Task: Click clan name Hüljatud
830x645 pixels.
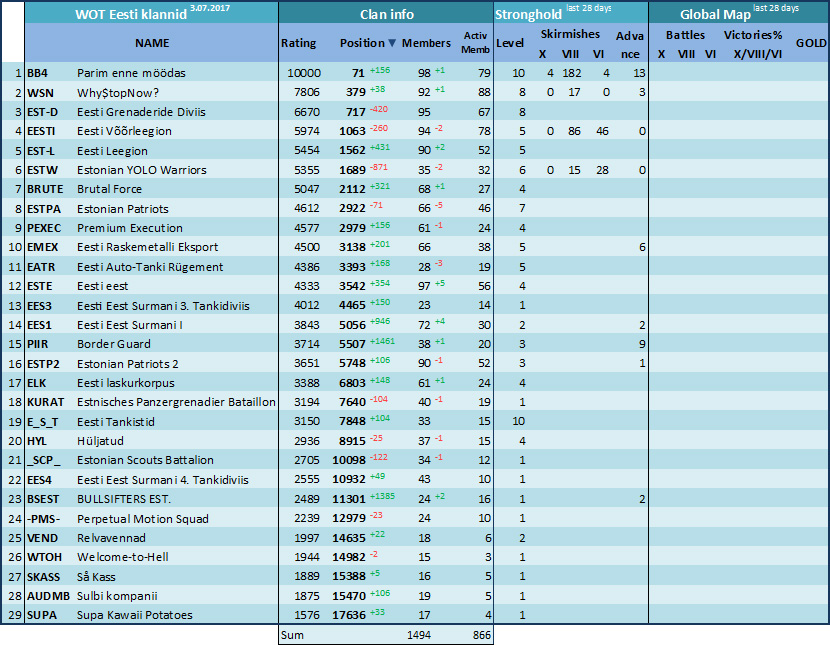Action: point(100,441)
